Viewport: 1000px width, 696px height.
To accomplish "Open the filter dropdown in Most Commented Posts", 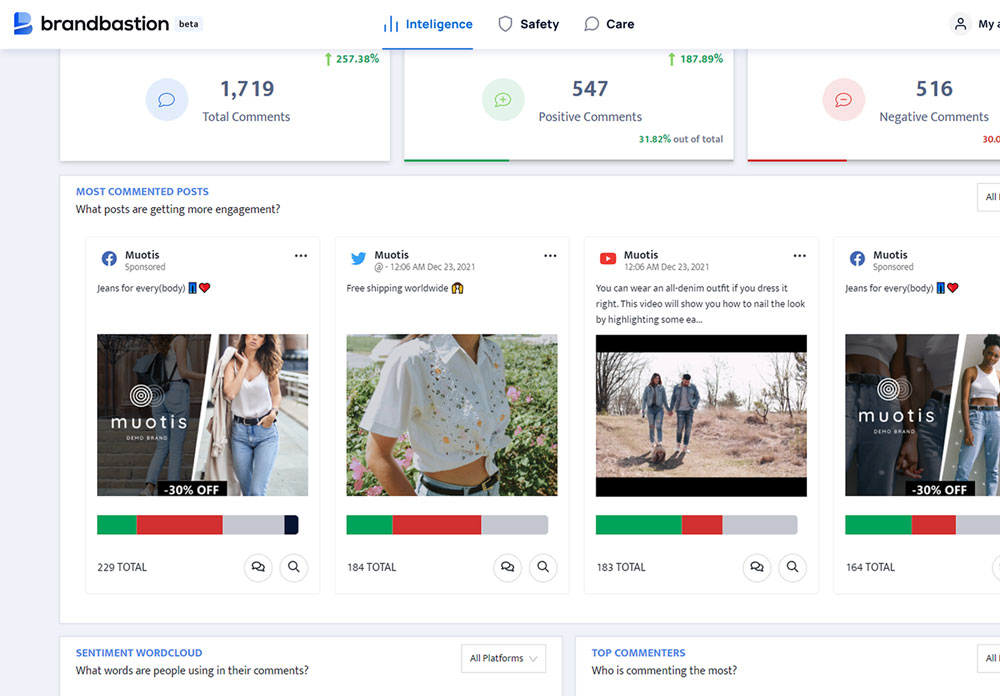I will pos(989,197).
